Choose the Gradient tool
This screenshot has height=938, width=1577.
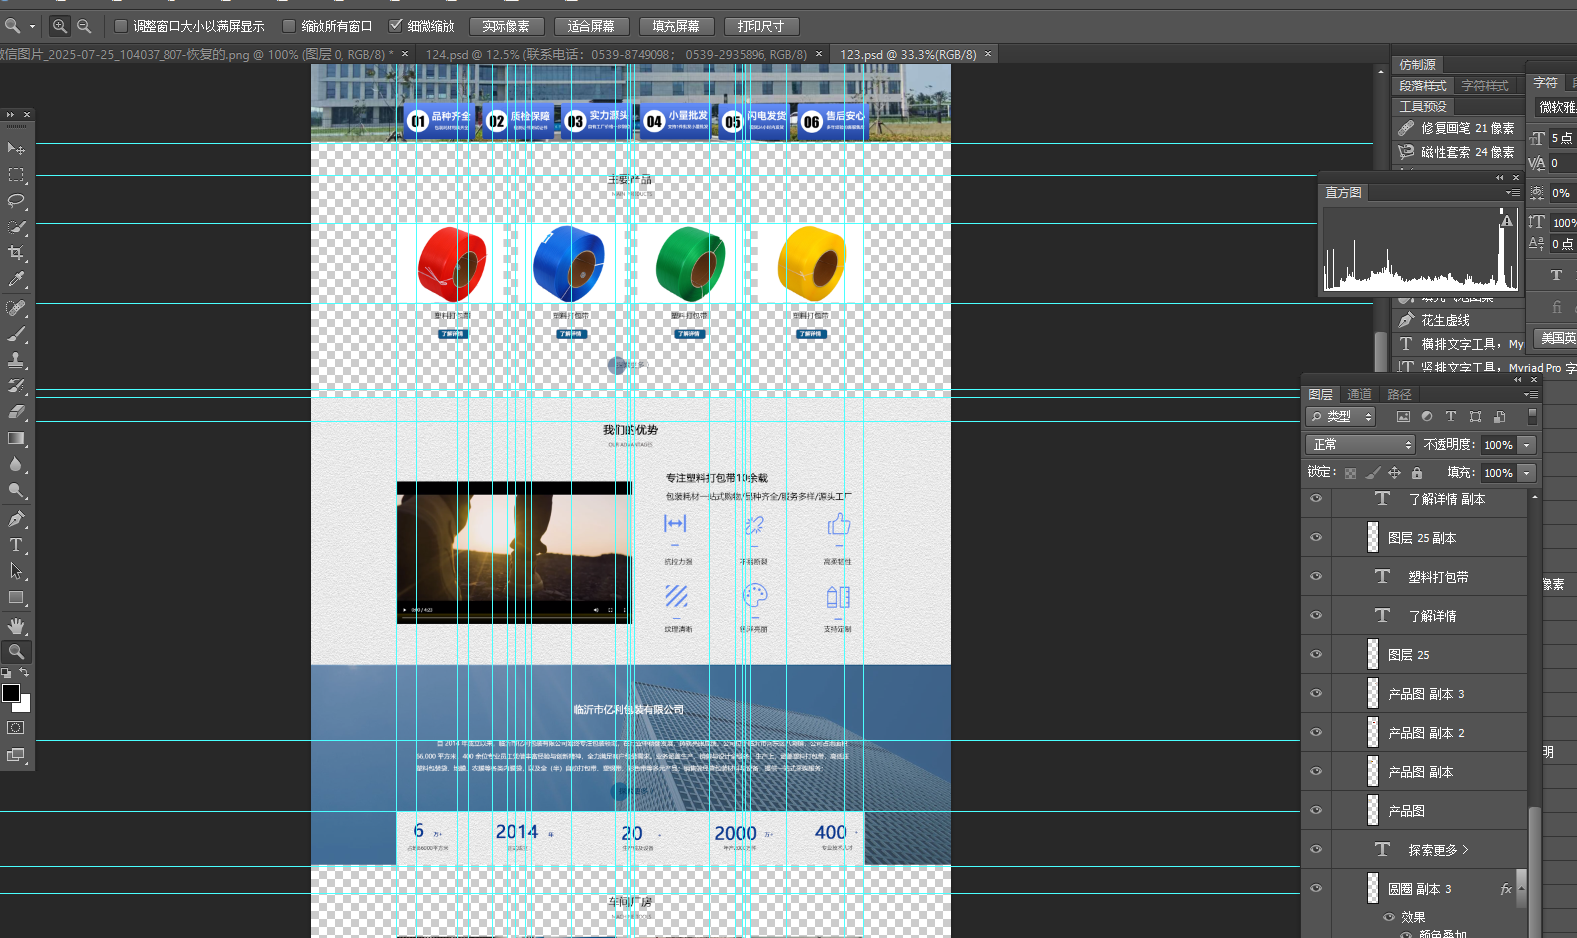16,438
